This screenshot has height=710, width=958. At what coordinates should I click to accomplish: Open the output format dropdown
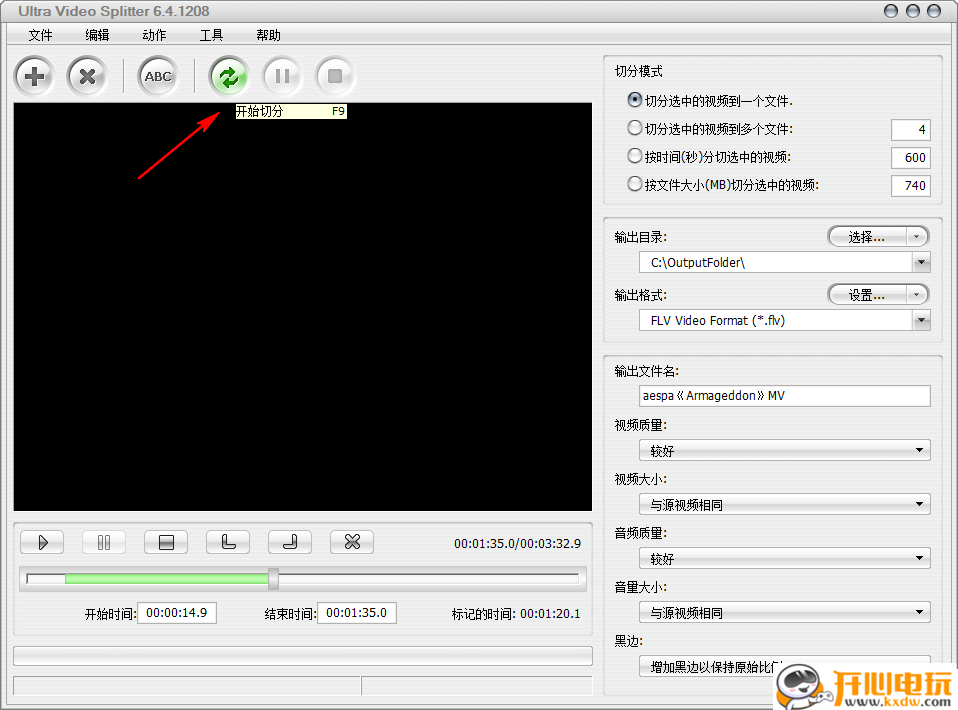click(x=922, y=320)
